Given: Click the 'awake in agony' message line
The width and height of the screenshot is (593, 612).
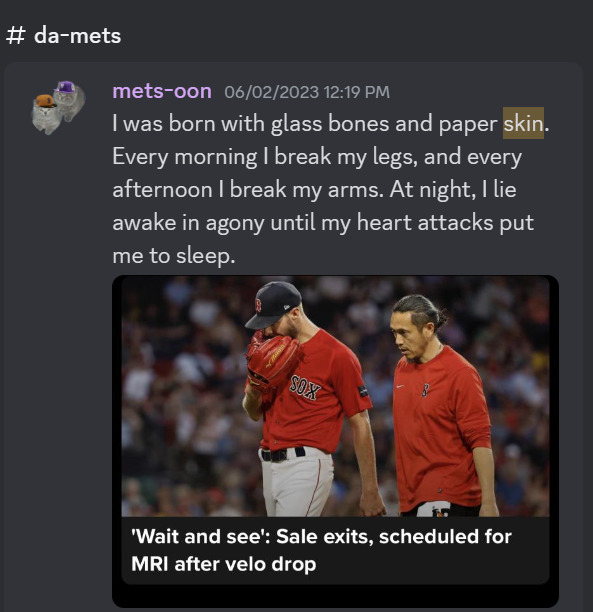Looking at the screenshot, I should pos(323,223).
